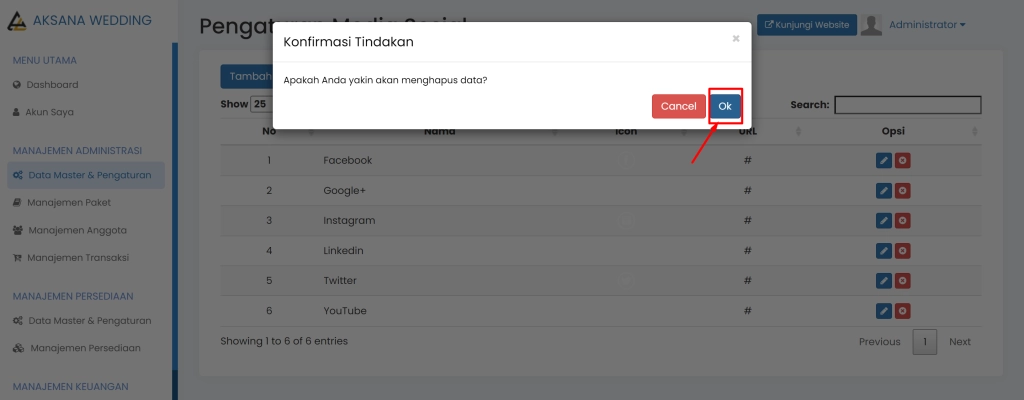Viewport: 1024px width, 400px height.
Task: Click the Administrator user avatar icon
Action: click(x=872, y=25)
